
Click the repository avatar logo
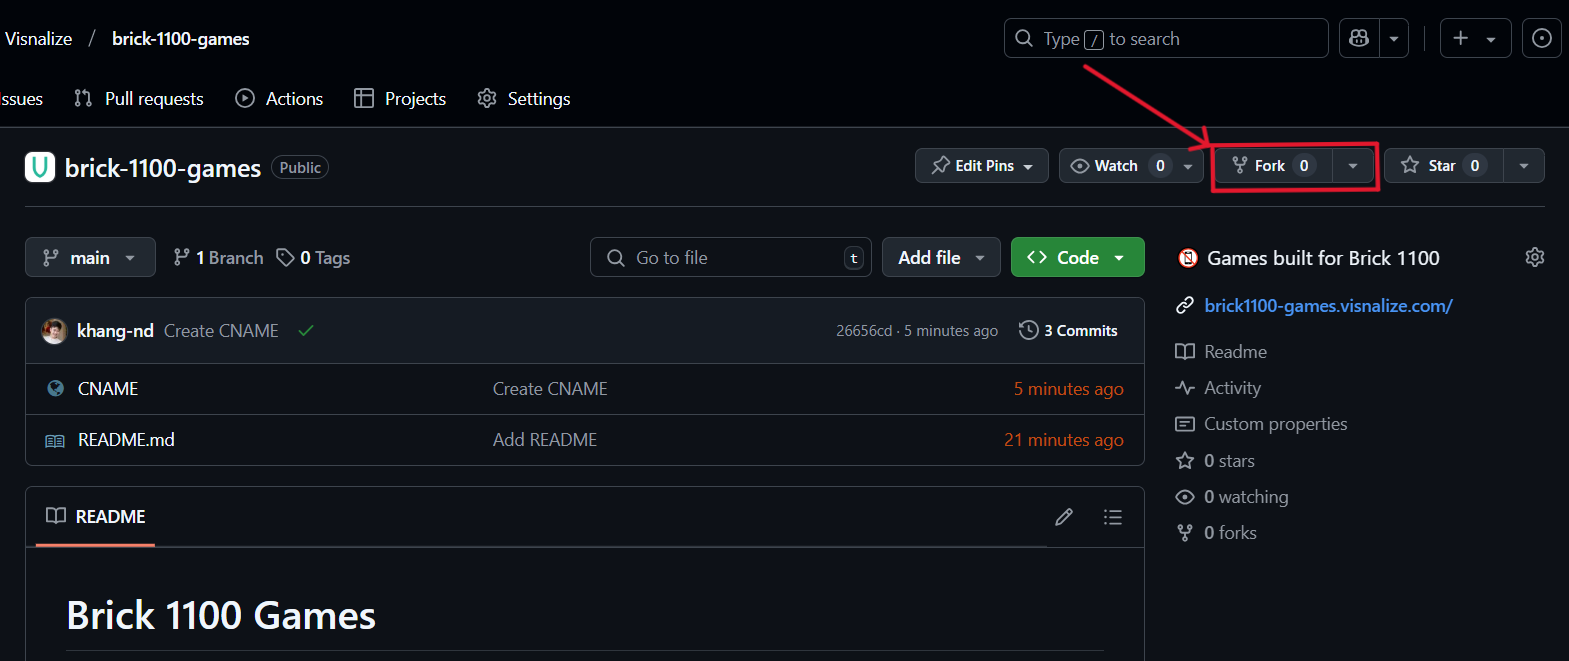40,167
